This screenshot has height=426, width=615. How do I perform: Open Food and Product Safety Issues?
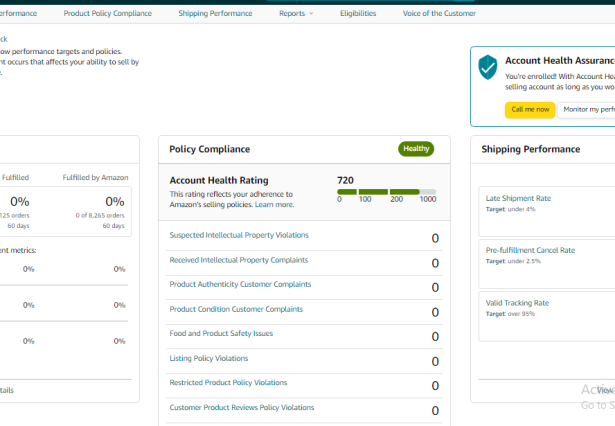pyautogui.click(x=221, y=333)
